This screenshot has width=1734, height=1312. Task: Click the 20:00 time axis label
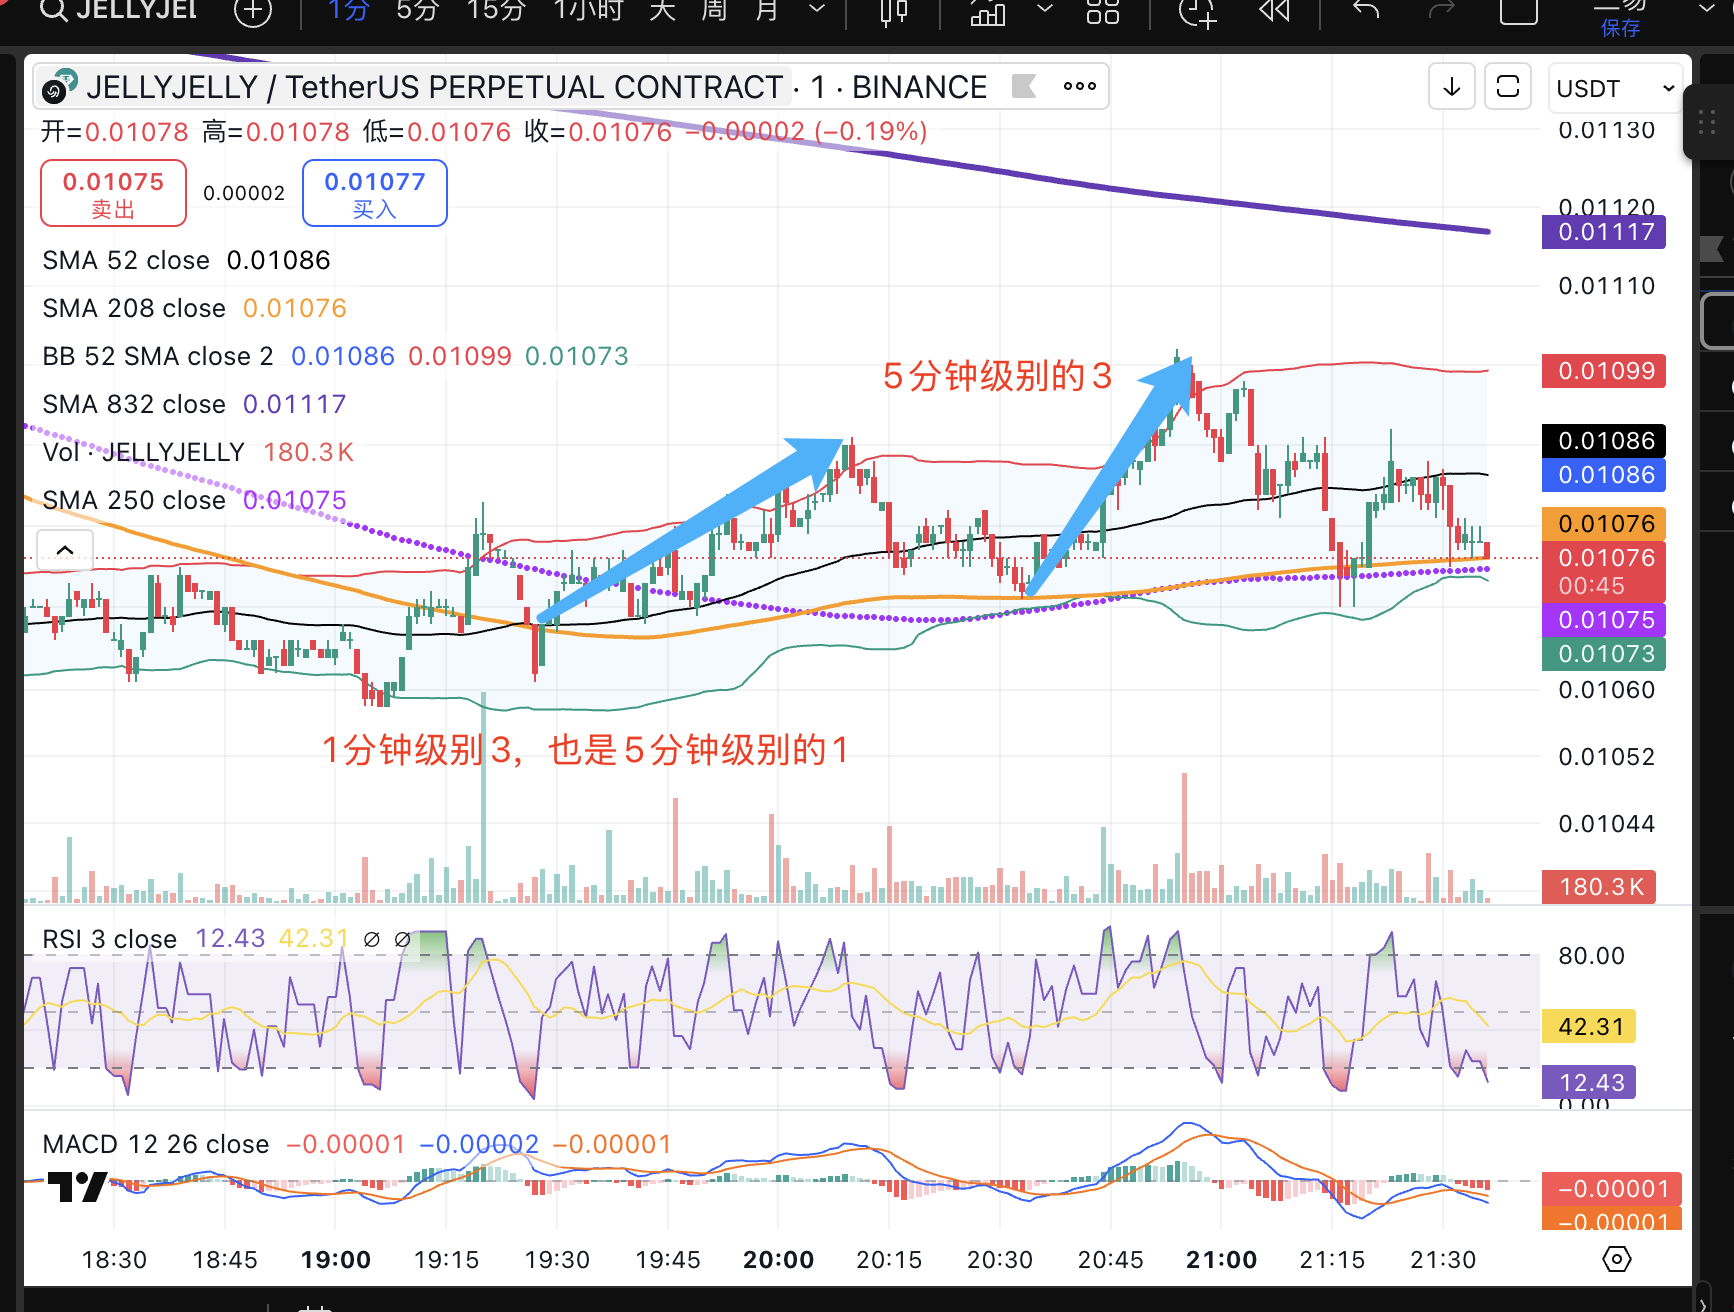[778, 1260]
